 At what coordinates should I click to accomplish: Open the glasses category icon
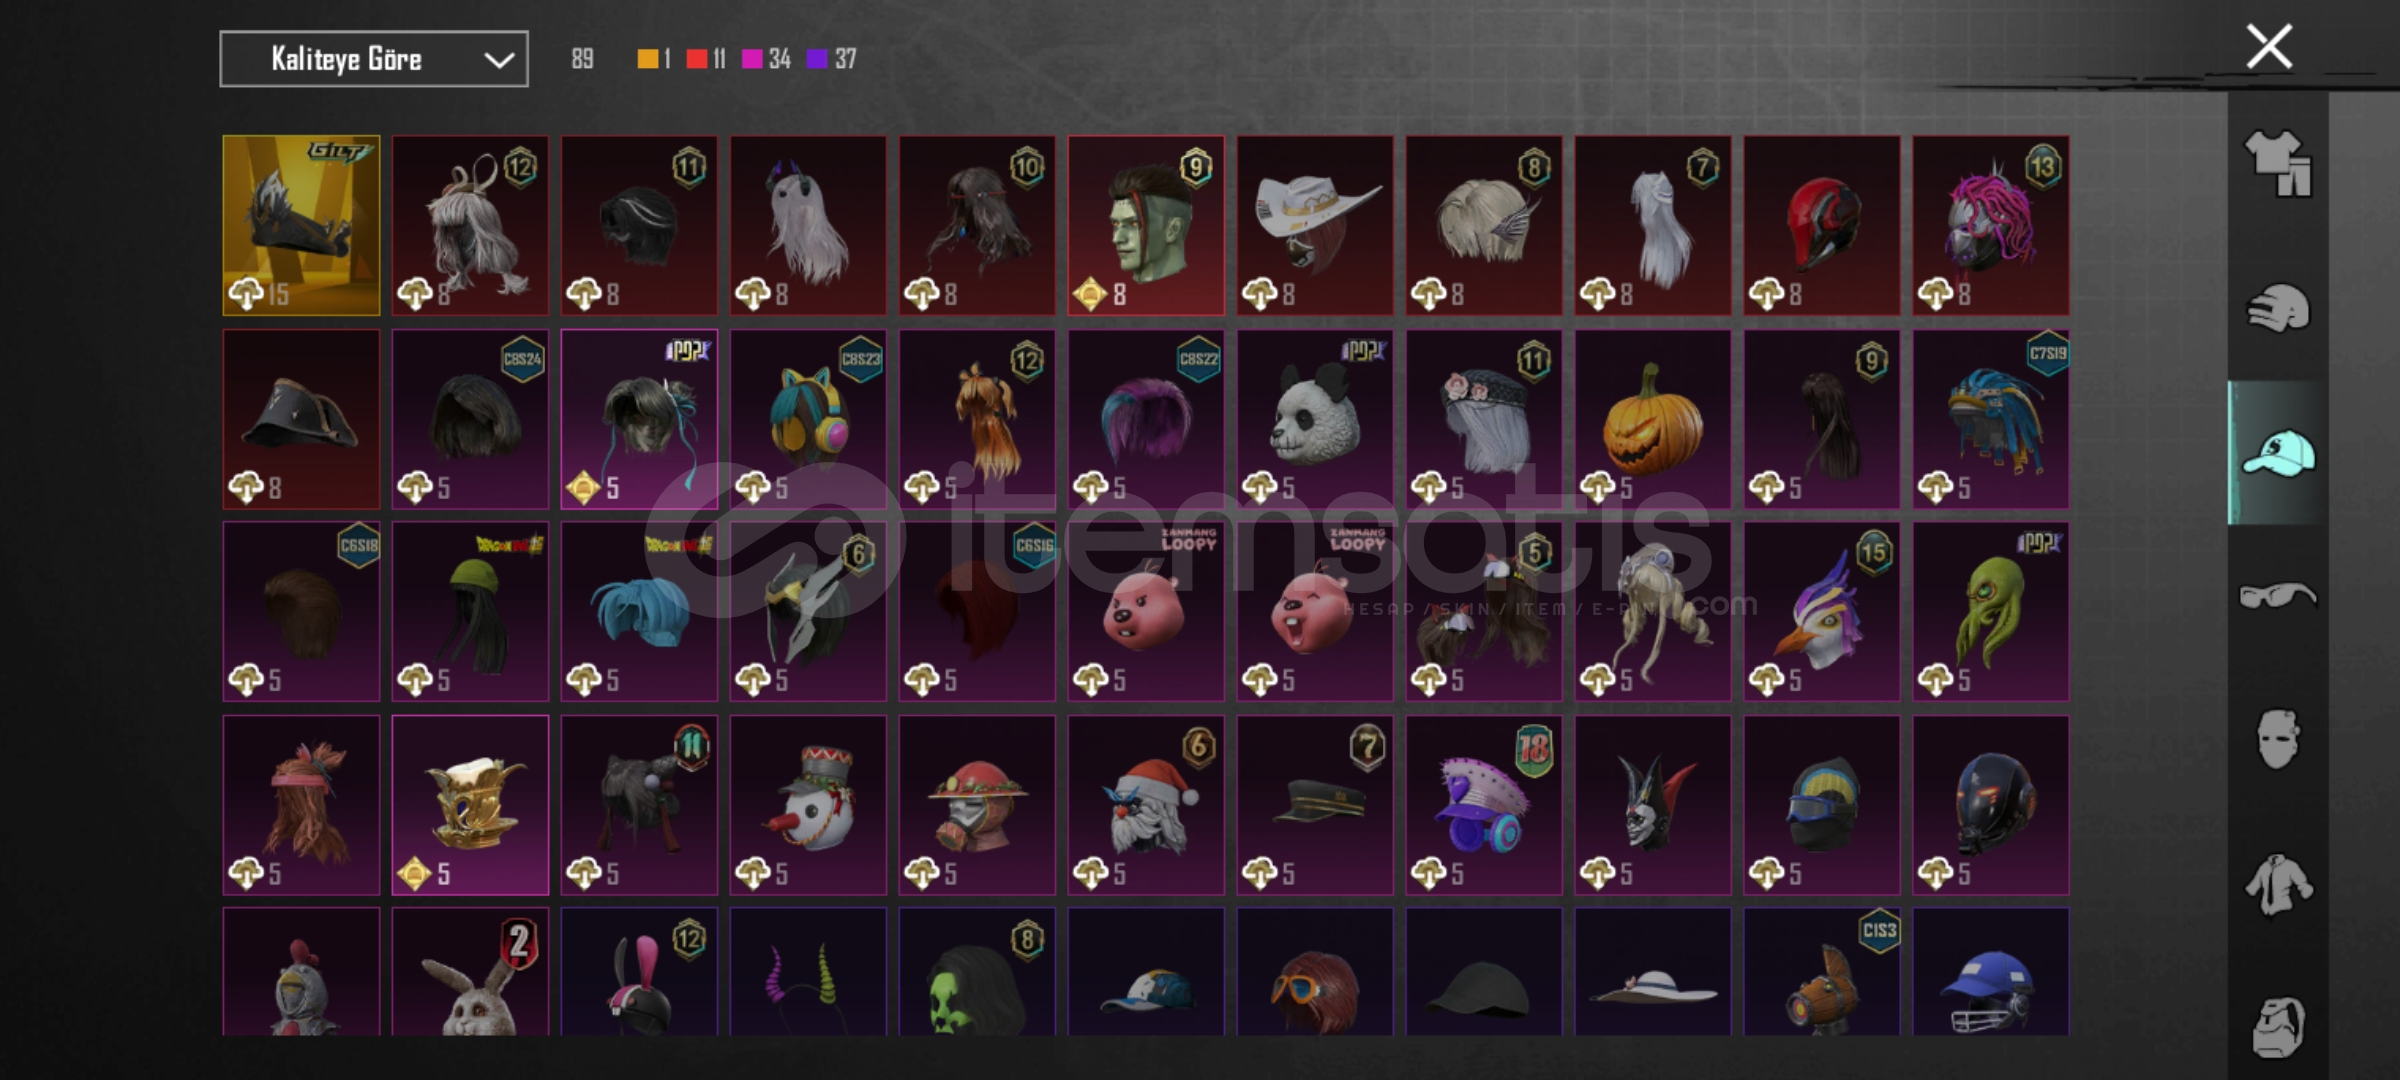(x=2278, y=596)
